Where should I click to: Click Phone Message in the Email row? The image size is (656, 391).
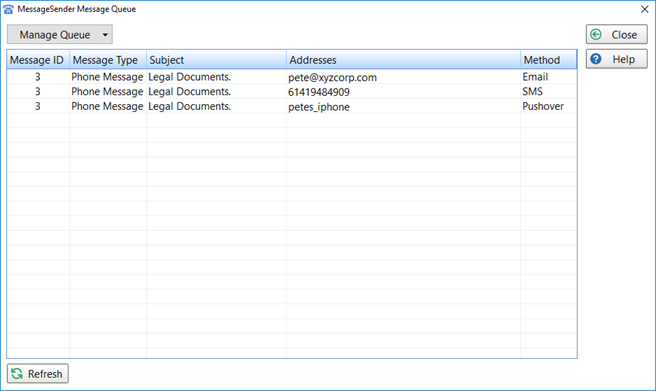pos(107,77)
